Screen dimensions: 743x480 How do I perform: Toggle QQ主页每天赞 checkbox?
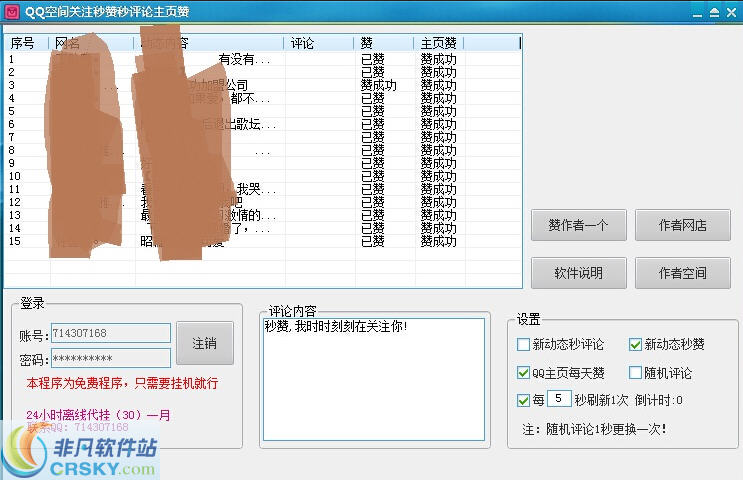(x=524, y=373)
